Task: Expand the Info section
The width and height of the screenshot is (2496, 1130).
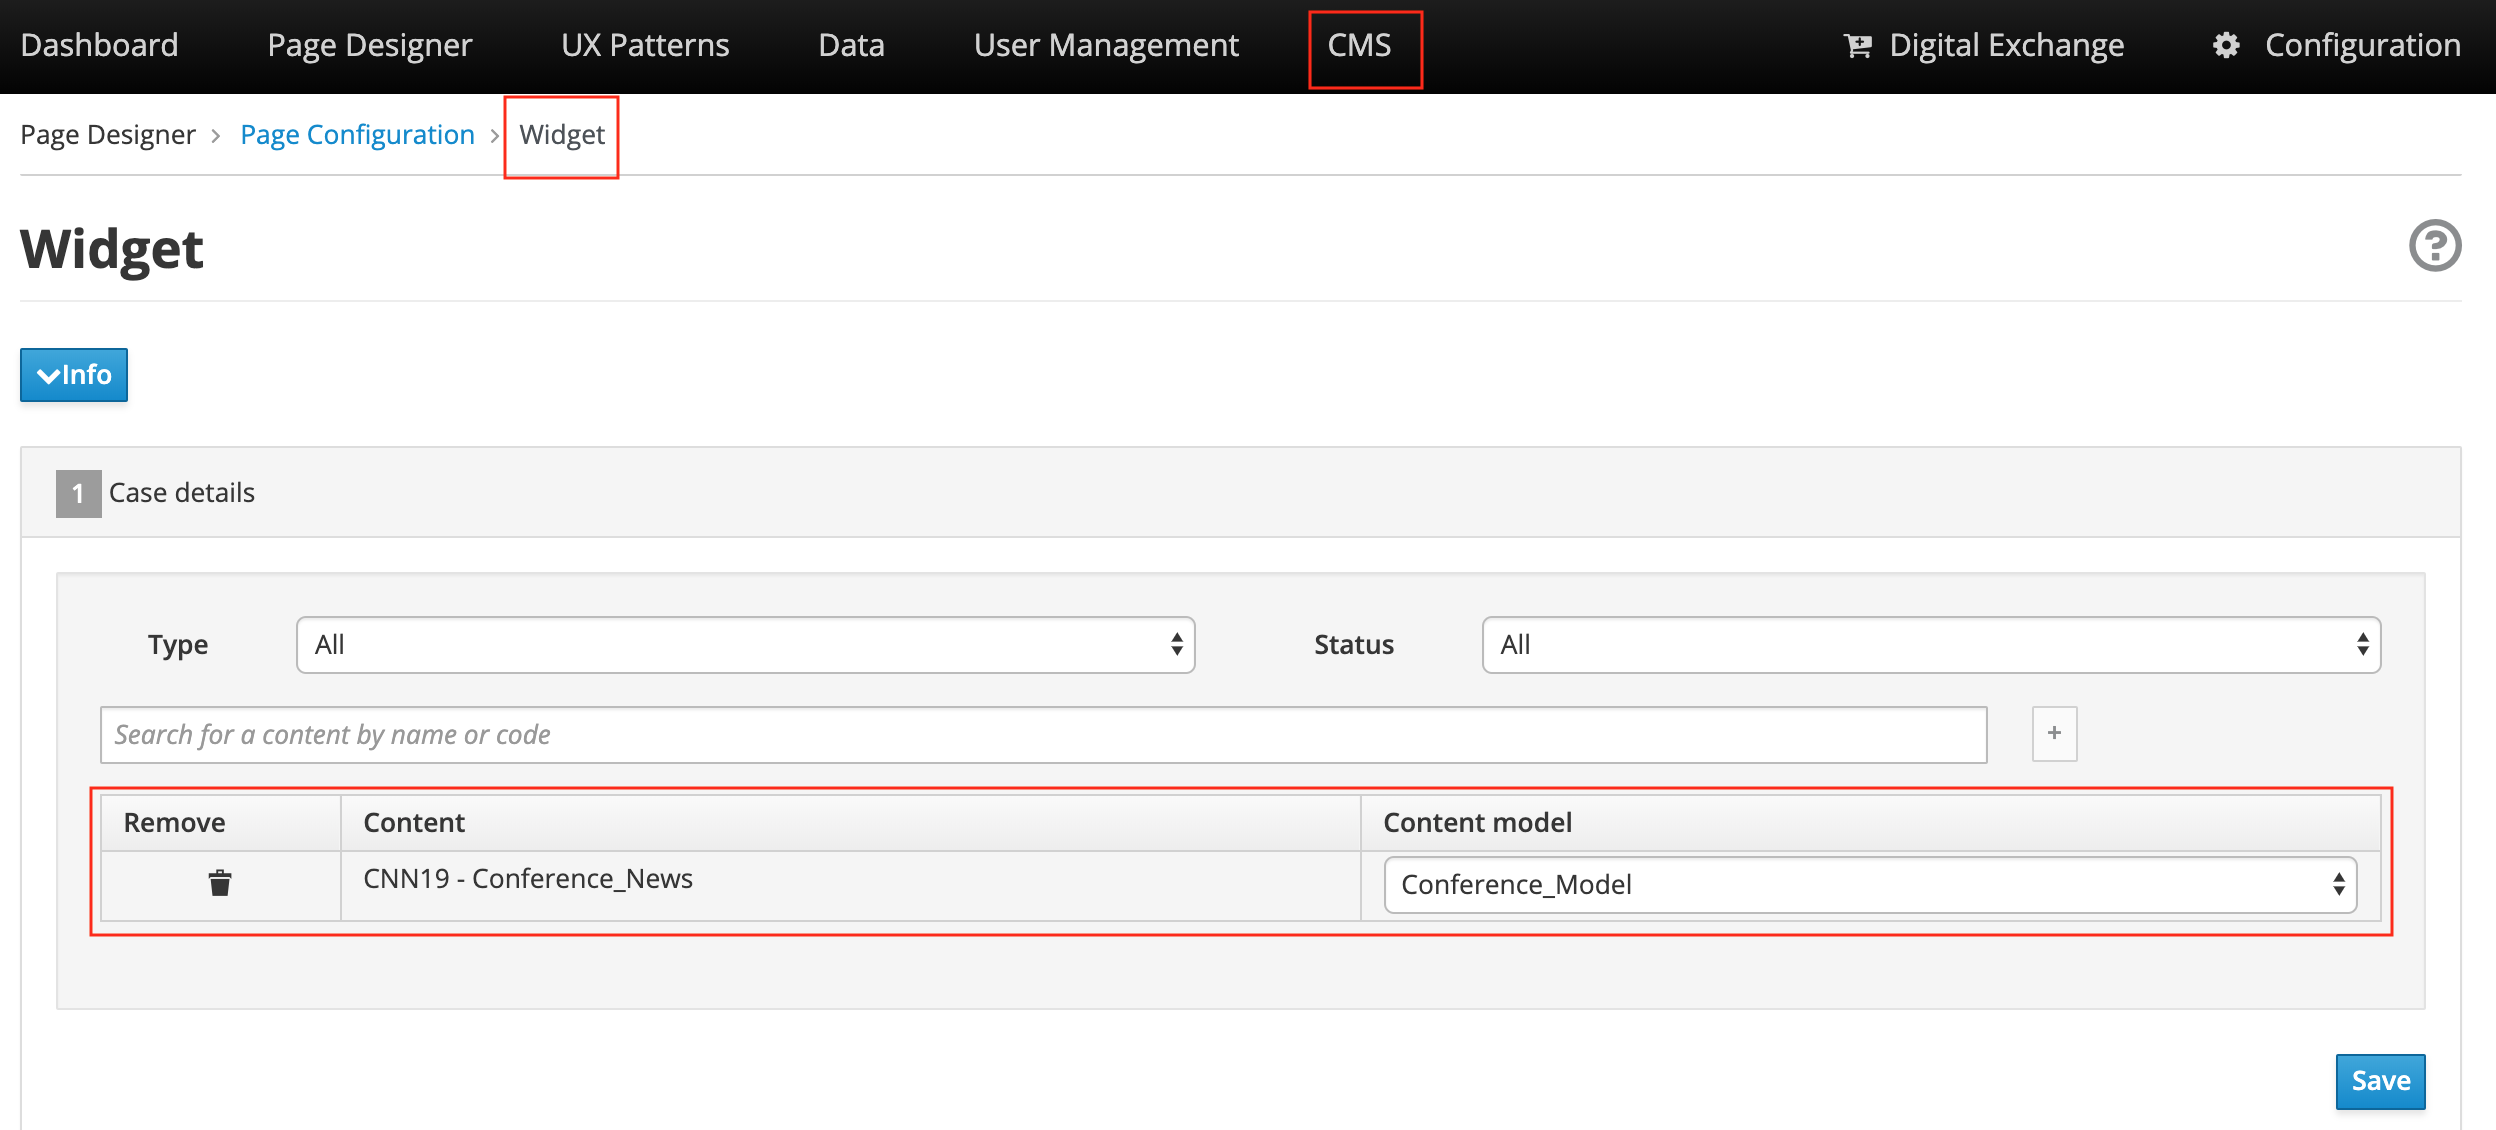Action: 74,375
